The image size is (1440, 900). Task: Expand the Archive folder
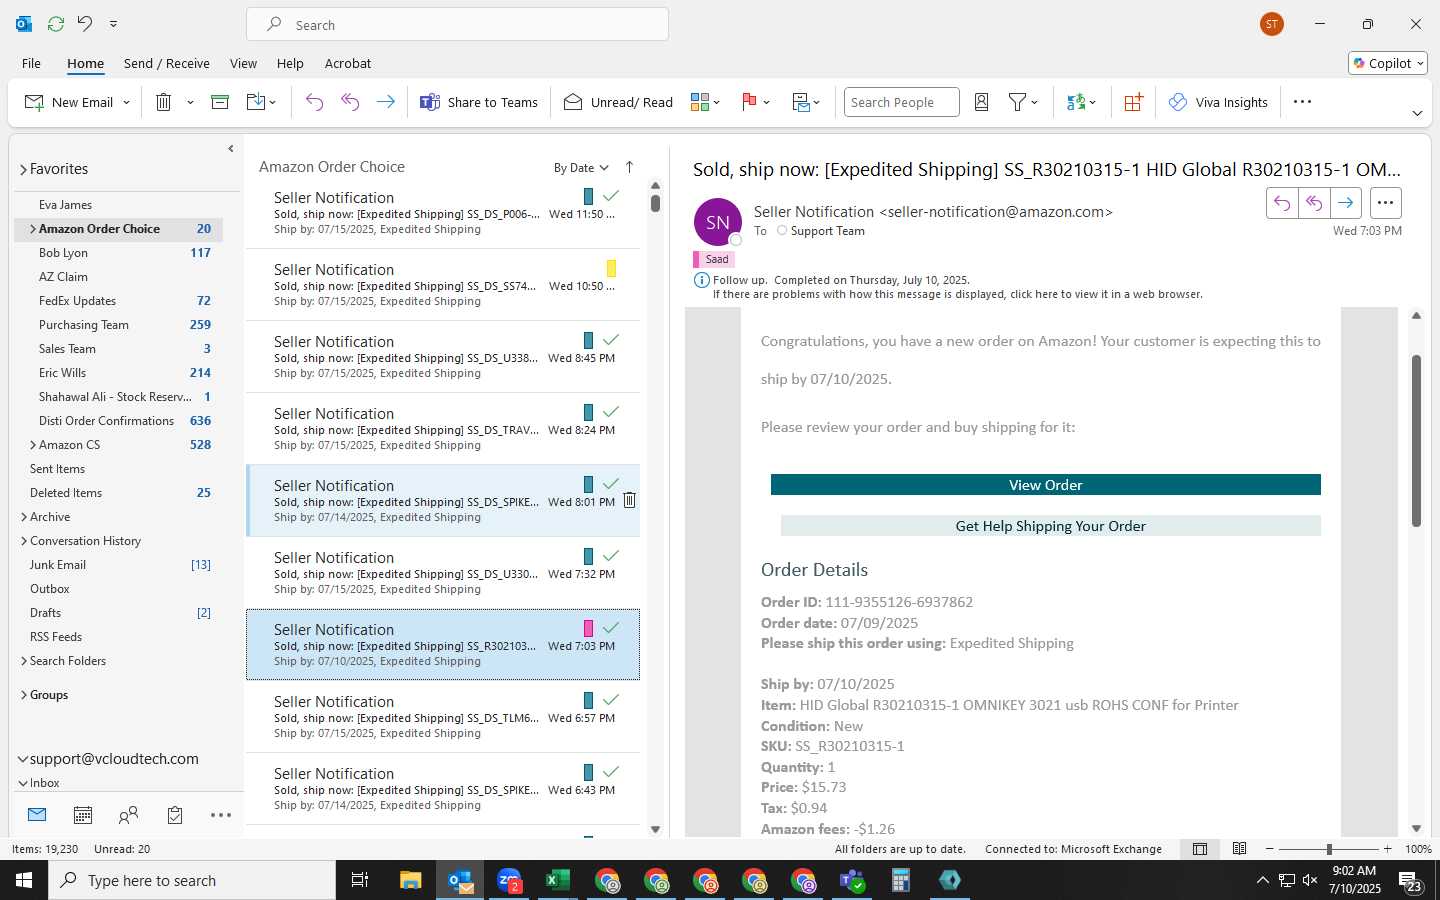click(x=24, y=517)
